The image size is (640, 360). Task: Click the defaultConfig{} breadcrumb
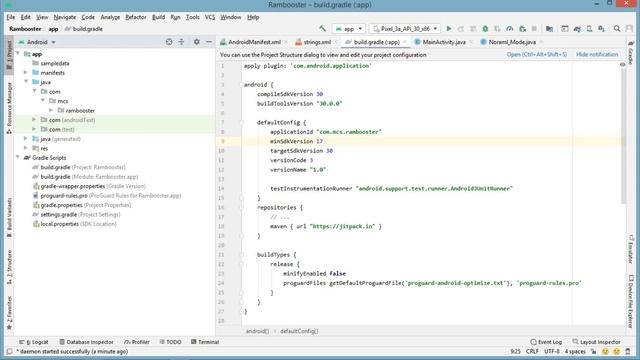pos(299,331)
